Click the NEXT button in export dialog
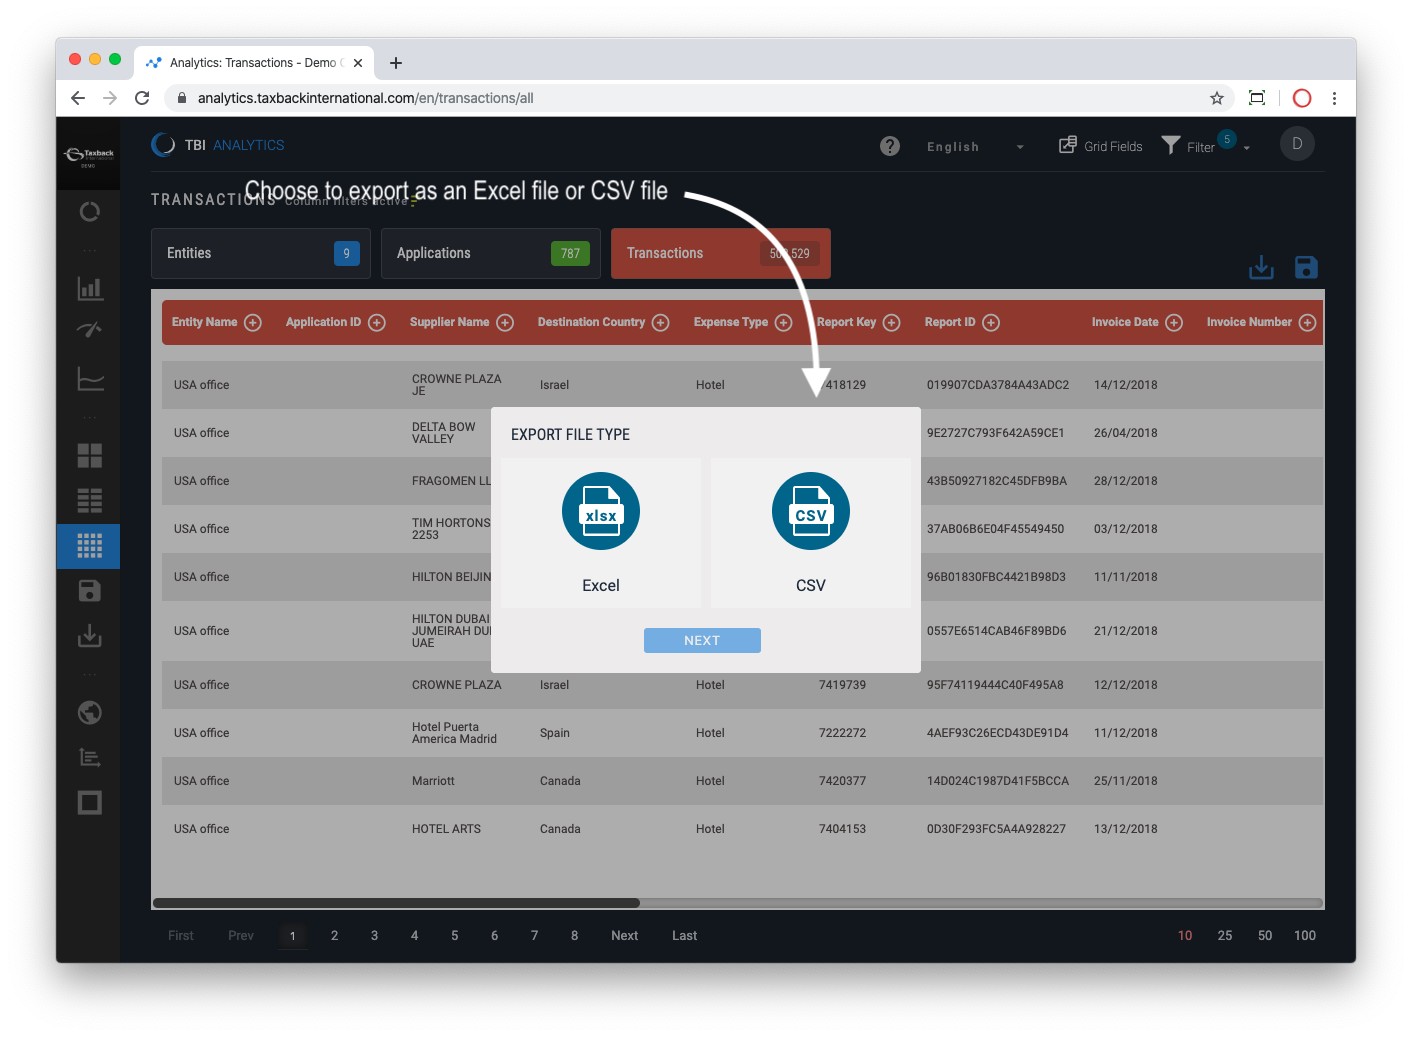This screenshot has width=1412, height=1037. click(702, 640)
